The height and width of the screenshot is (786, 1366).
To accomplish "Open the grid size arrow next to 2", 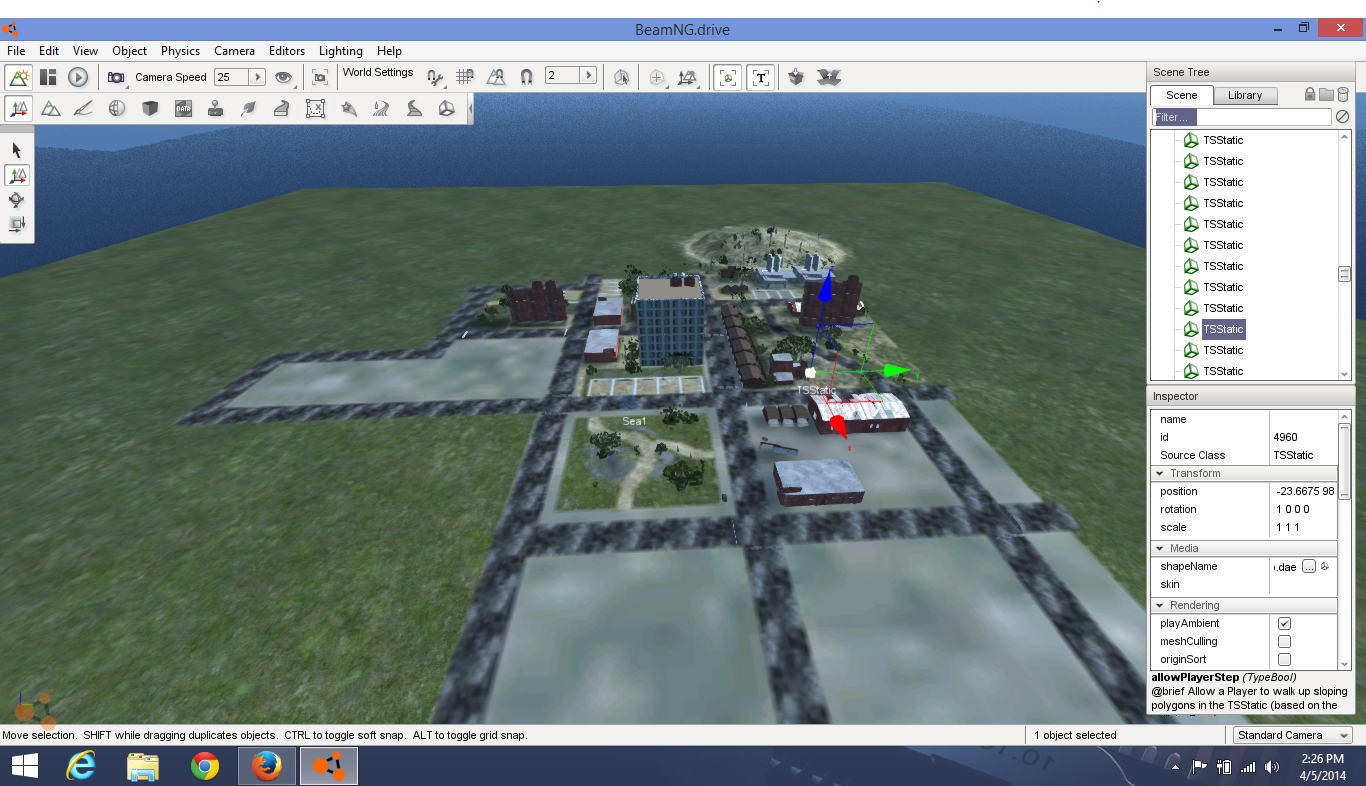I will (588, 76).
